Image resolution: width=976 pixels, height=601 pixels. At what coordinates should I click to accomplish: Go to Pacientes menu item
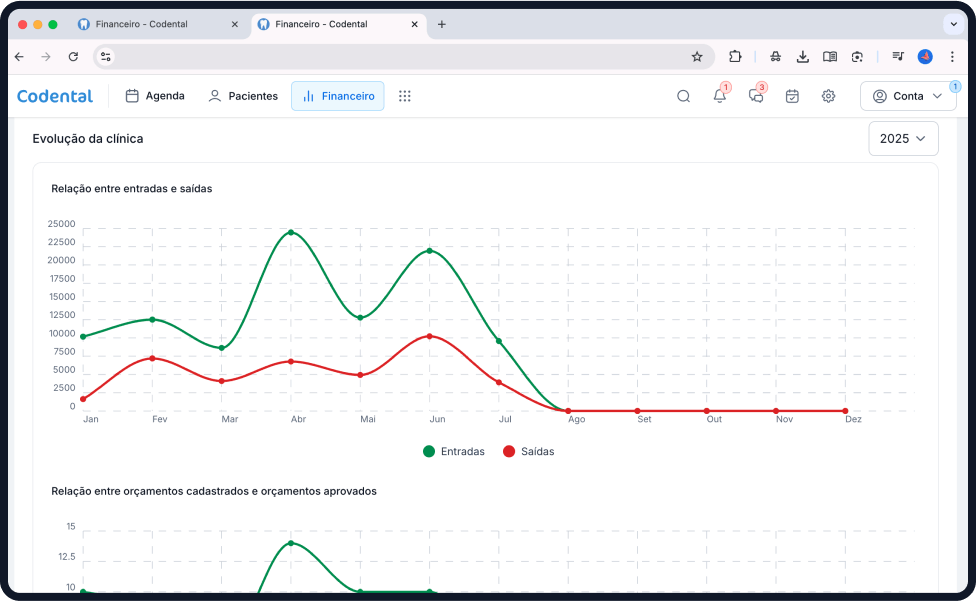[x=242, y=96]
